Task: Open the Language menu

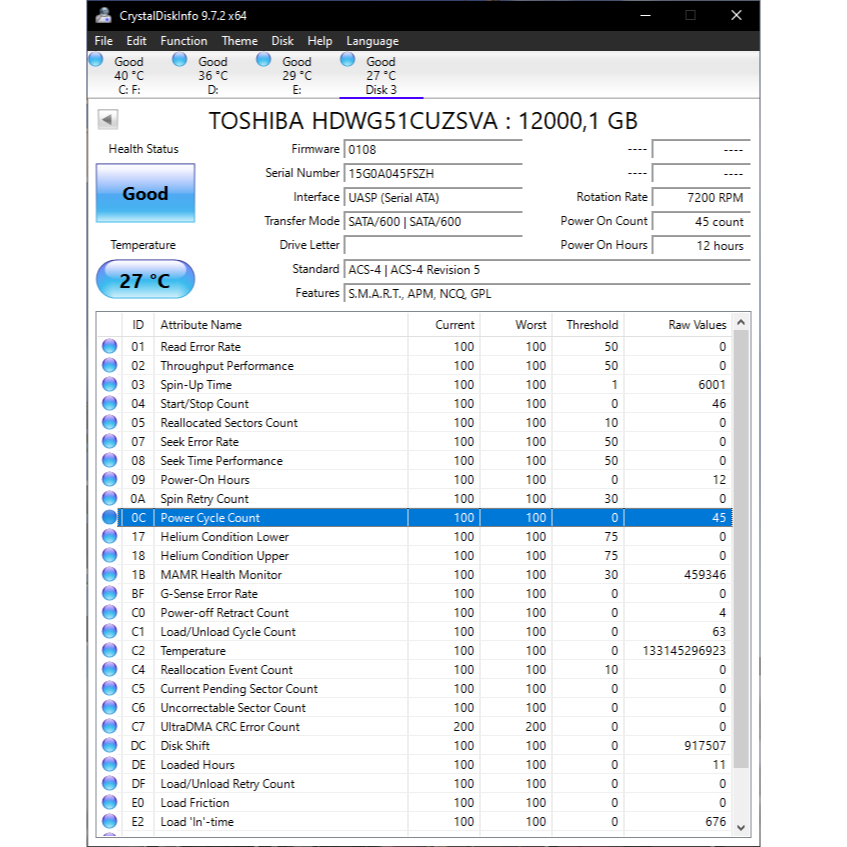Action: [372, 41]
